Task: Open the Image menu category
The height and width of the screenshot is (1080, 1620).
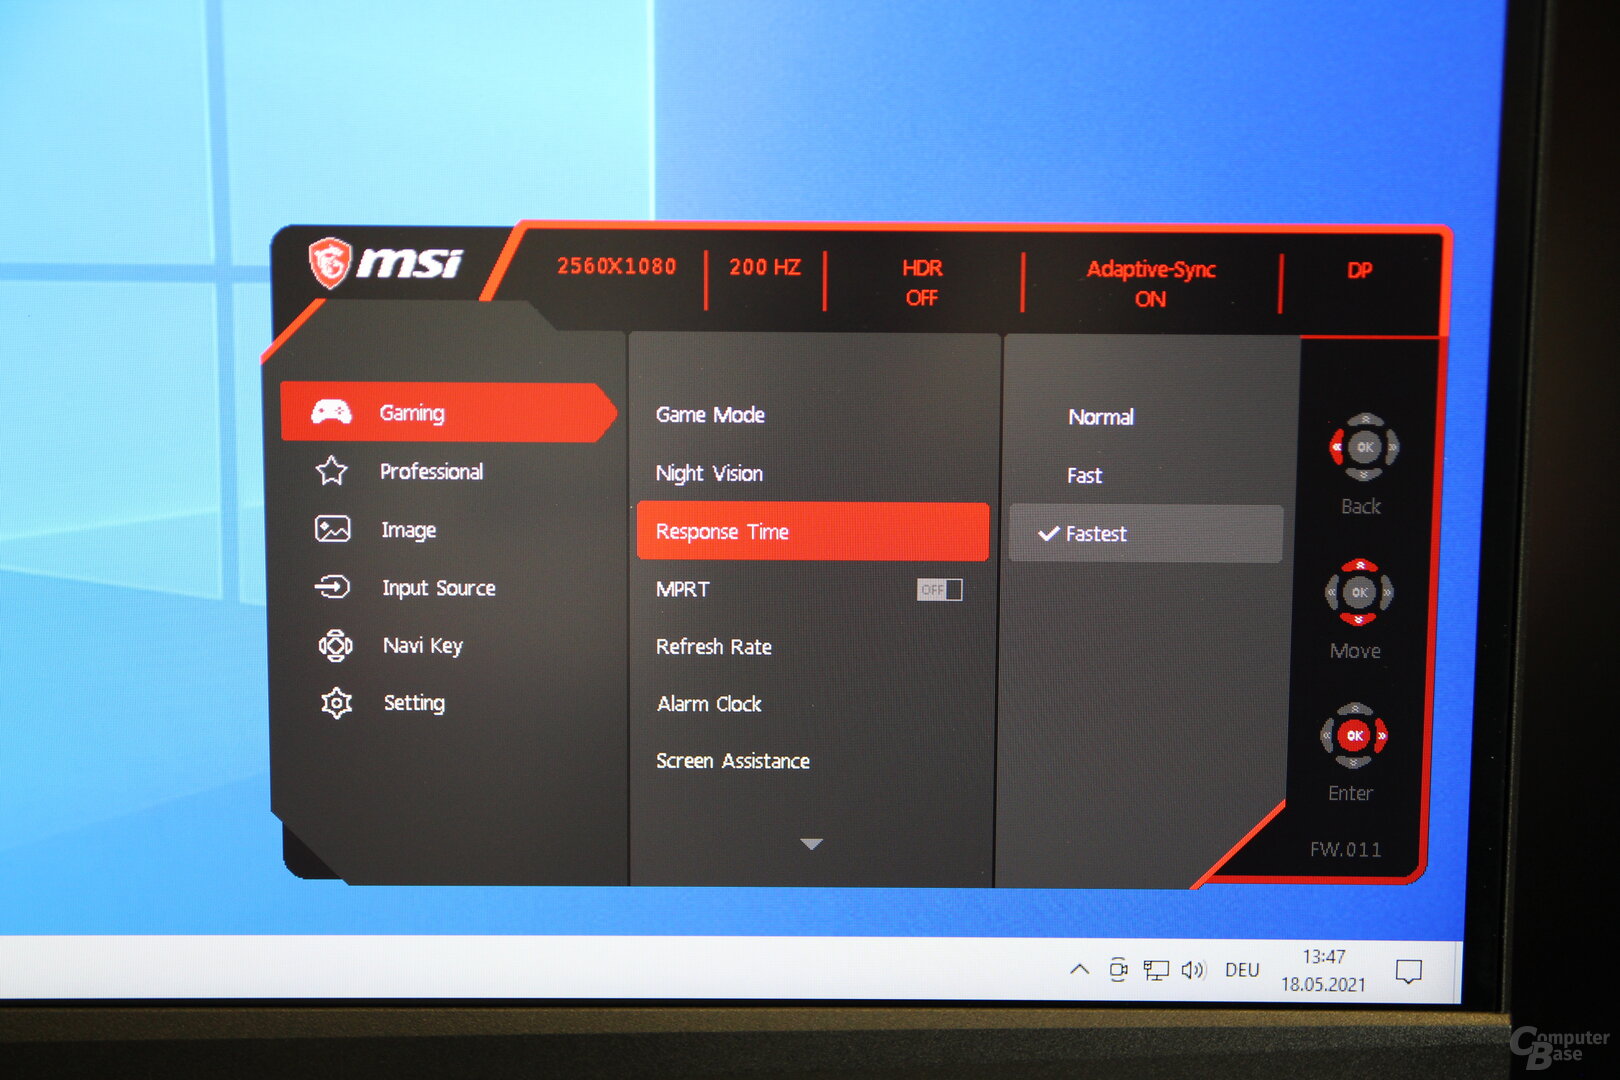Action: (408, 530)
